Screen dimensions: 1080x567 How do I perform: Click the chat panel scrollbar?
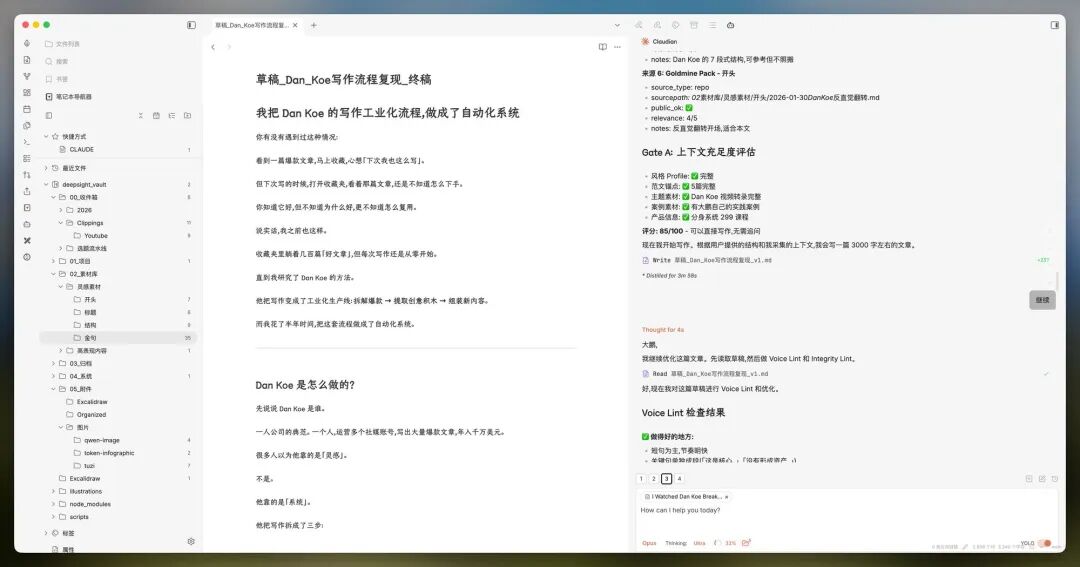[1058, 280]
